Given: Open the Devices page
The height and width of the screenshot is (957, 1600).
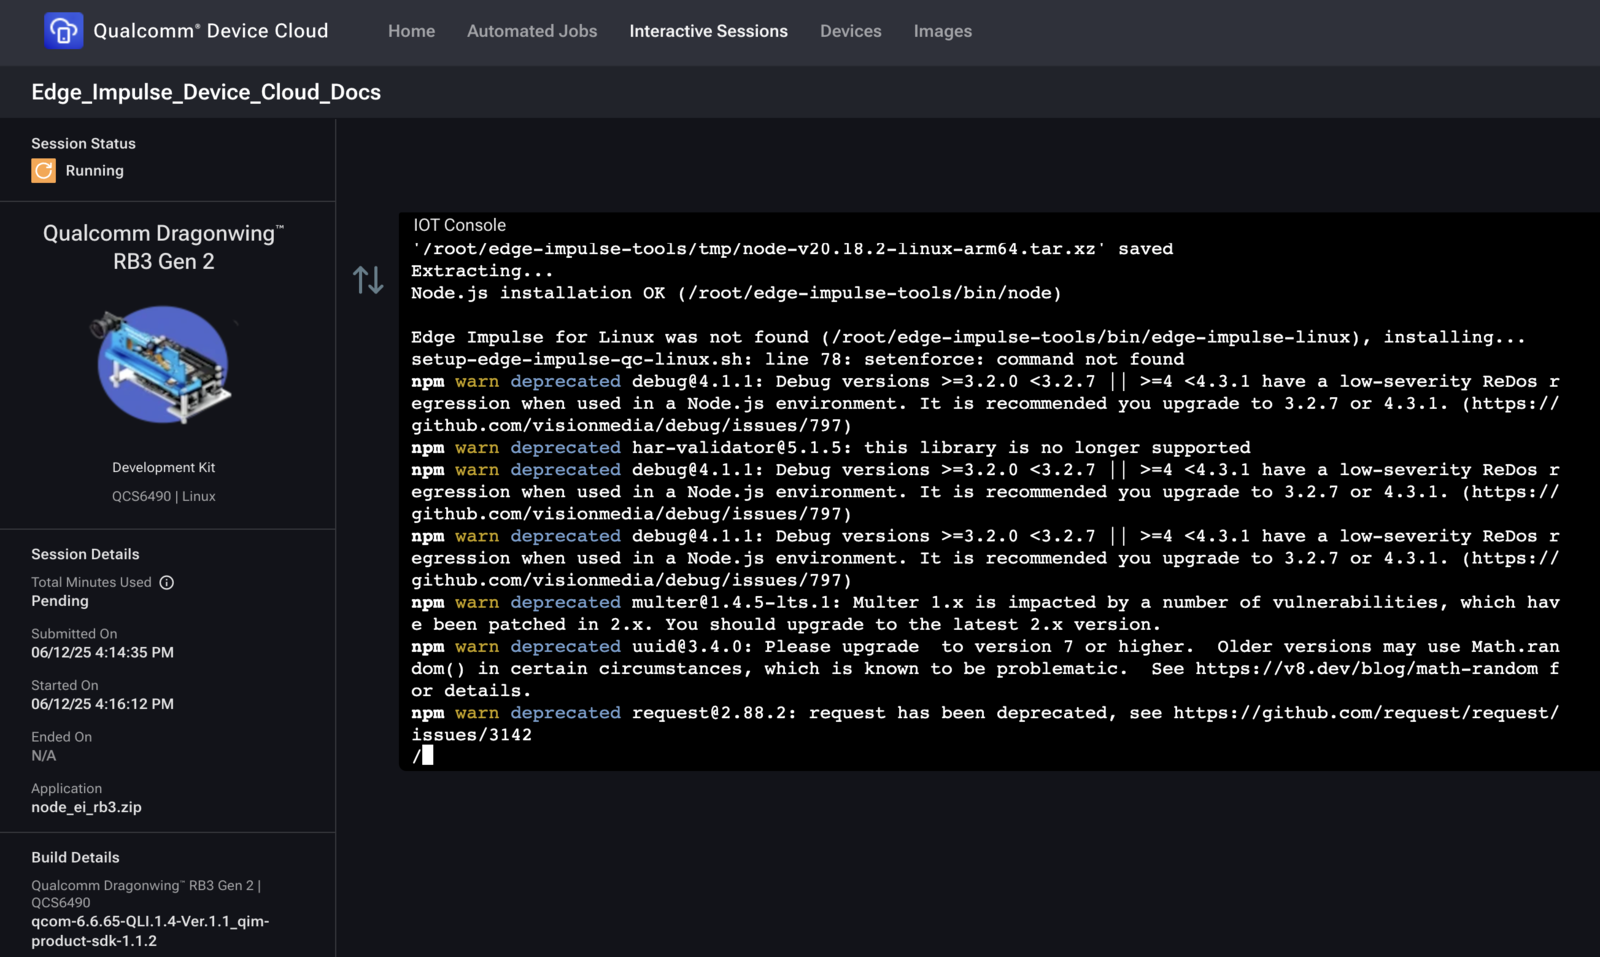Looking at the screenshot, I should [850, 31].
